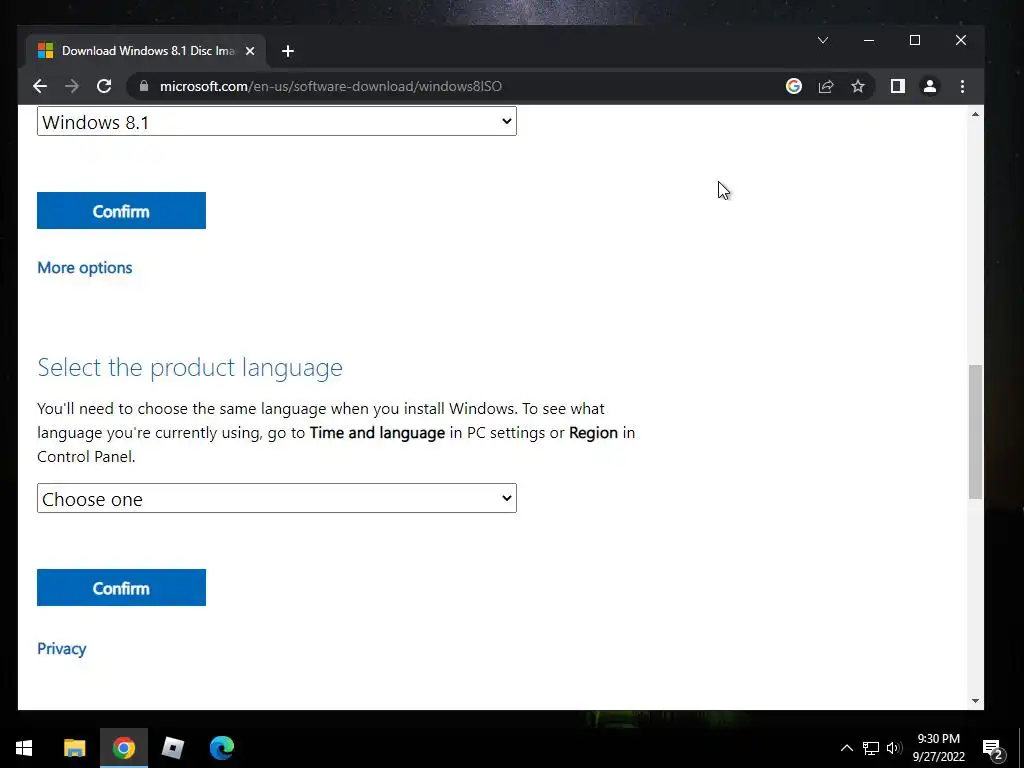The image size is (1024, 768).
Task: Click the address bar URL
Action: coord(330,86)
